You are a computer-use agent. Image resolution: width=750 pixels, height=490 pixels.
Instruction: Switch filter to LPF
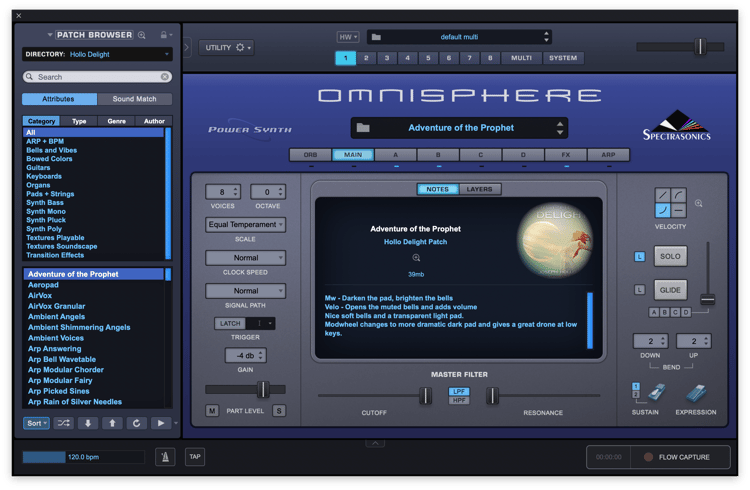click(x=459, y=391)
